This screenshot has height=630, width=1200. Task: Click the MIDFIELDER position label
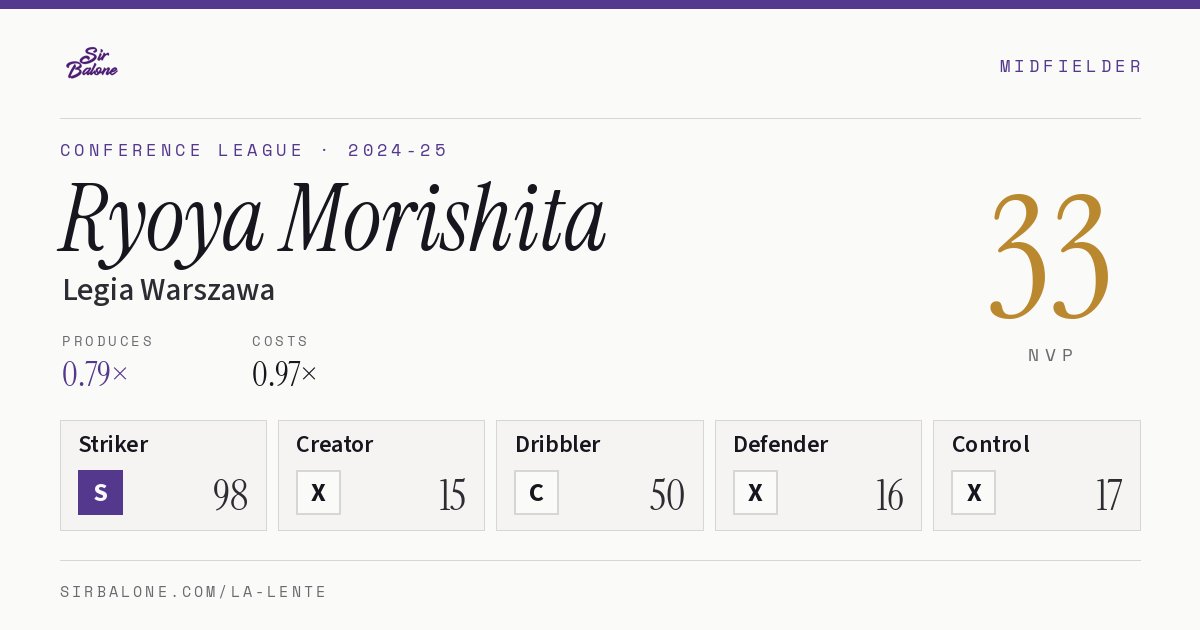[x=1070, y=66]
